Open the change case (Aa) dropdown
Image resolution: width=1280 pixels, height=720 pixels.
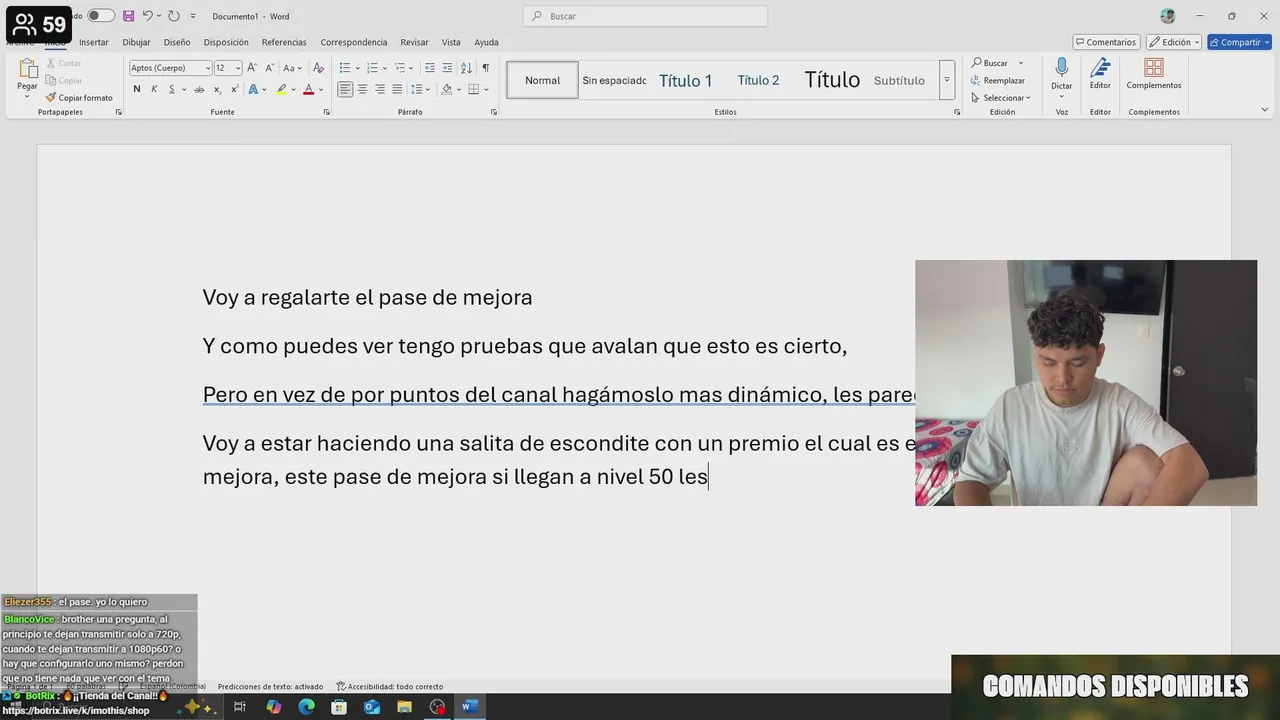(x=292, y=68)
